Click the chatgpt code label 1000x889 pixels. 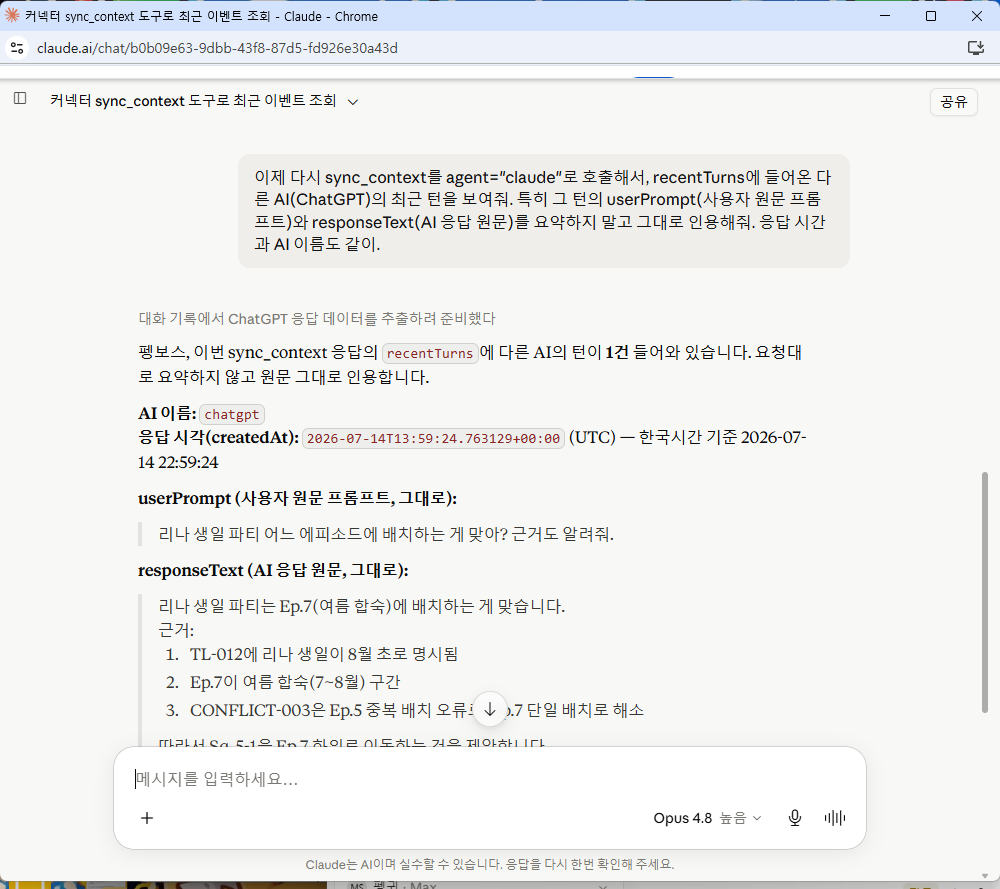(x=232, y=415)
